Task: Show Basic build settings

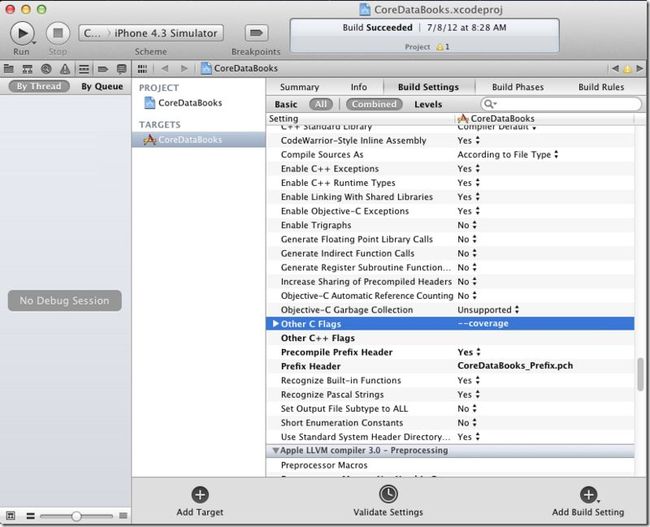Action: pos(286,104)
